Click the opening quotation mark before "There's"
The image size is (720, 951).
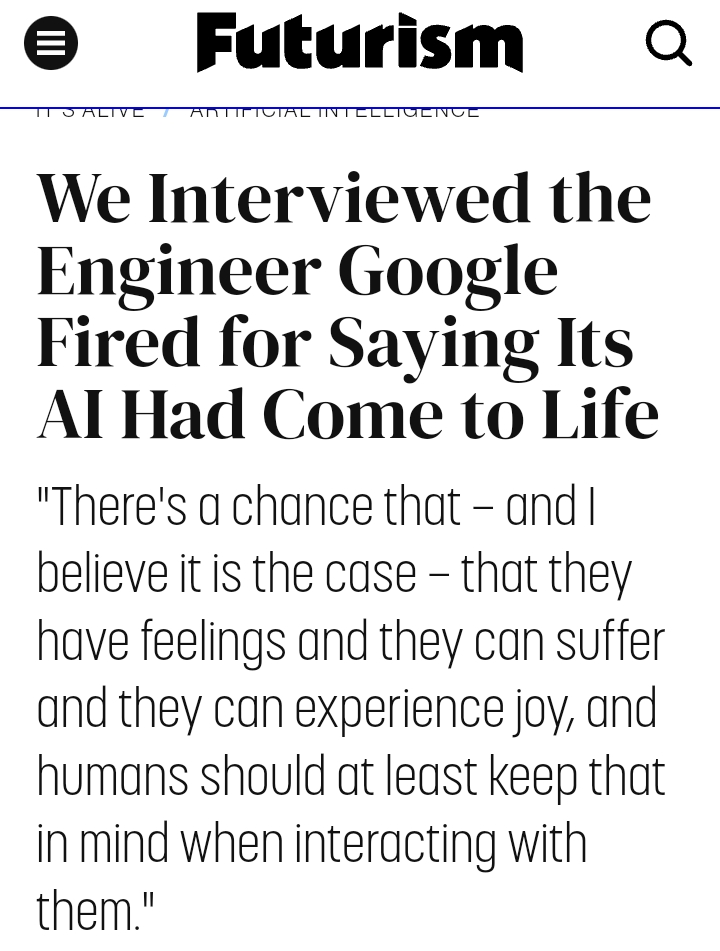point(43,492)
